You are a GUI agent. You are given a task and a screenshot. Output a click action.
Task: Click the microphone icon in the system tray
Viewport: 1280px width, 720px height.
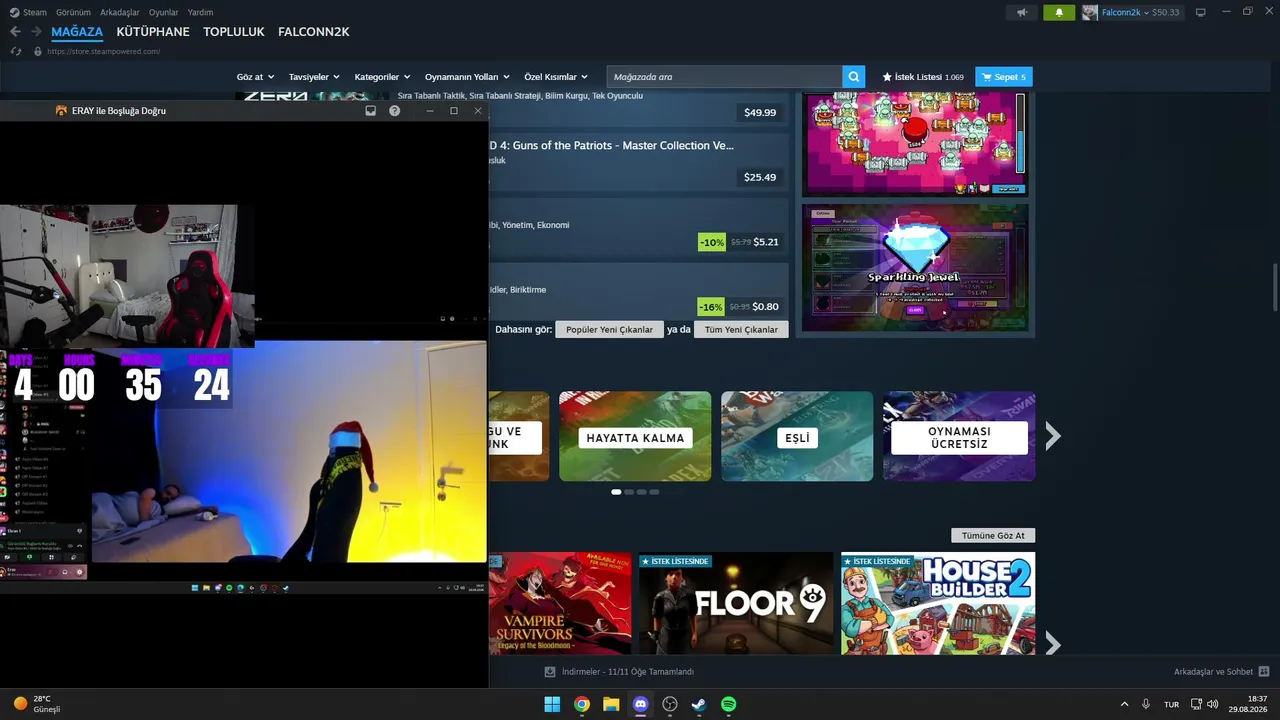[x=1146, y=704]
